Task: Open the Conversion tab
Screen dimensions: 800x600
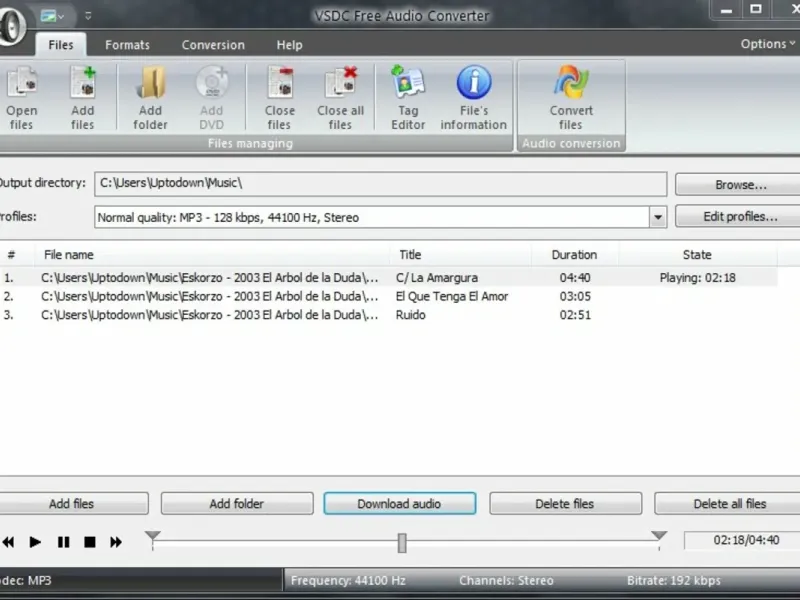Action: [213, 45]
